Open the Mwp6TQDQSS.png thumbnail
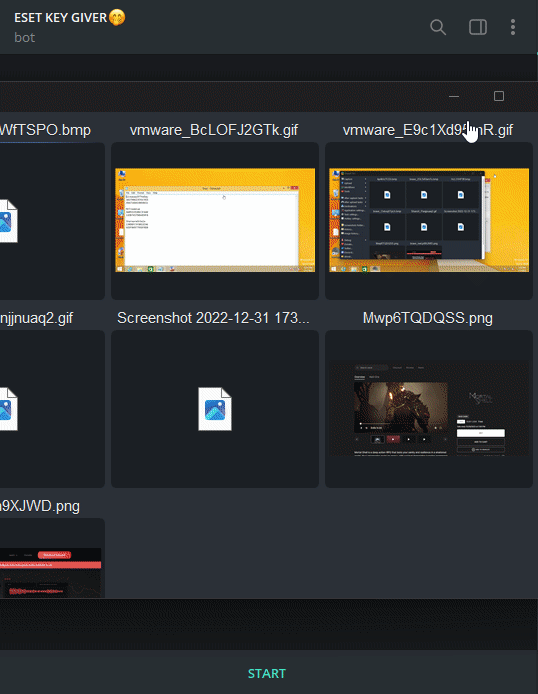Screen dimensions: 538x694 click(x=429, y=409)
